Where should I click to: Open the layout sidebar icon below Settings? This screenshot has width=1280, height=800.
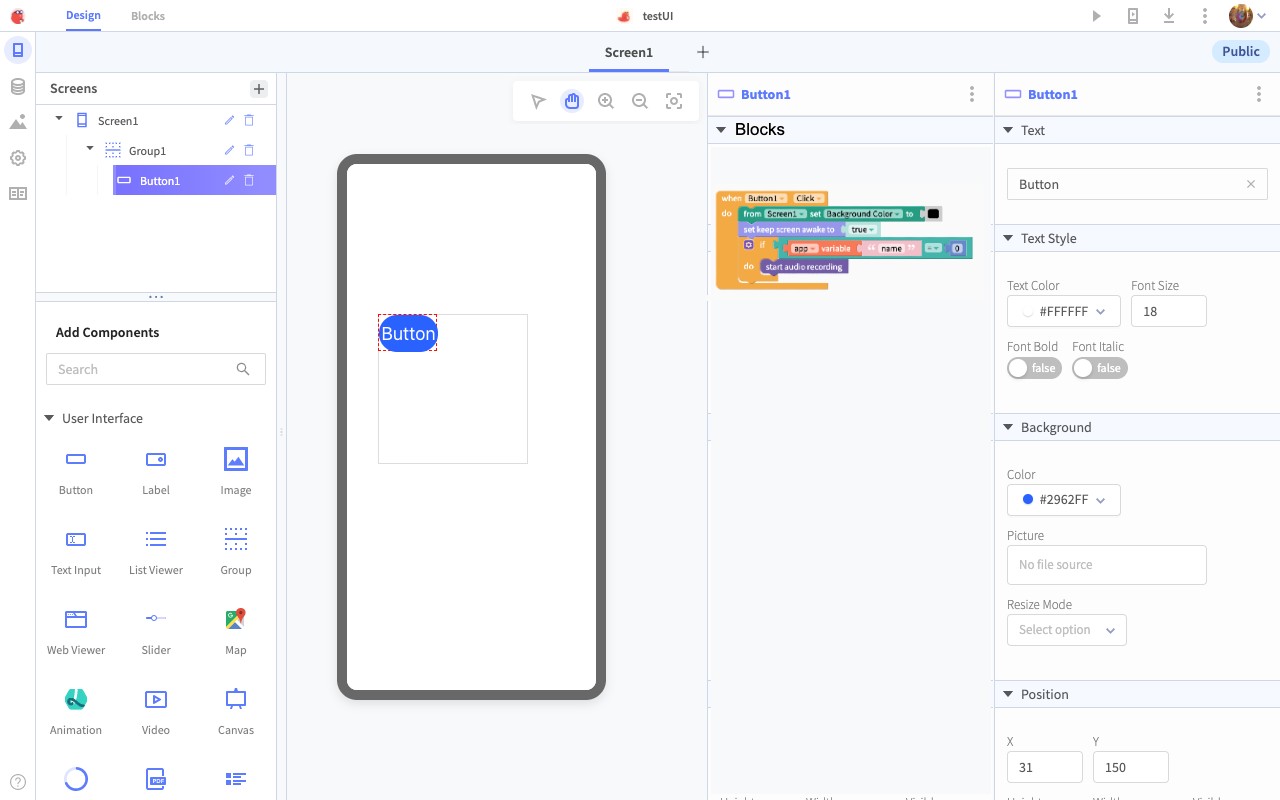point(18,194)
